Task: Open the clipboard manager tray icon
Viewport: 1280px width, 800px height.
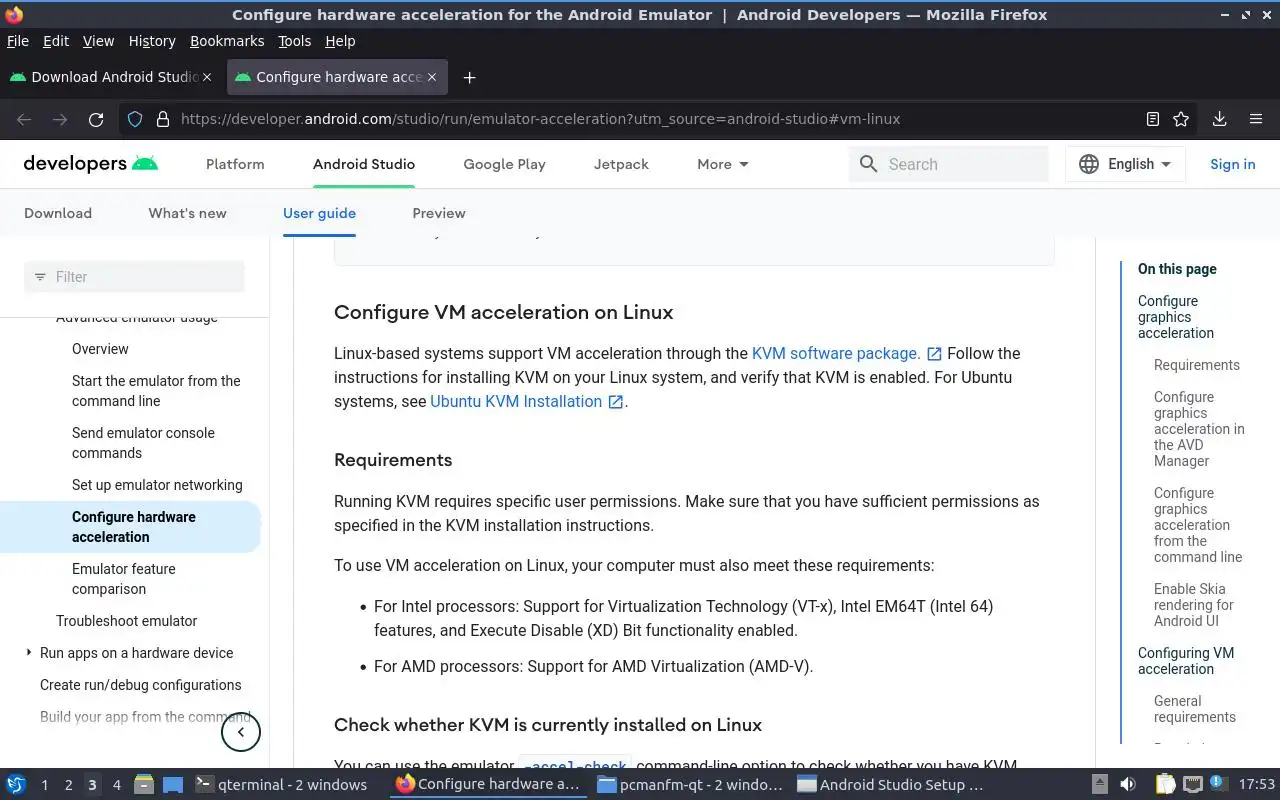Action: click(1165, 784)
